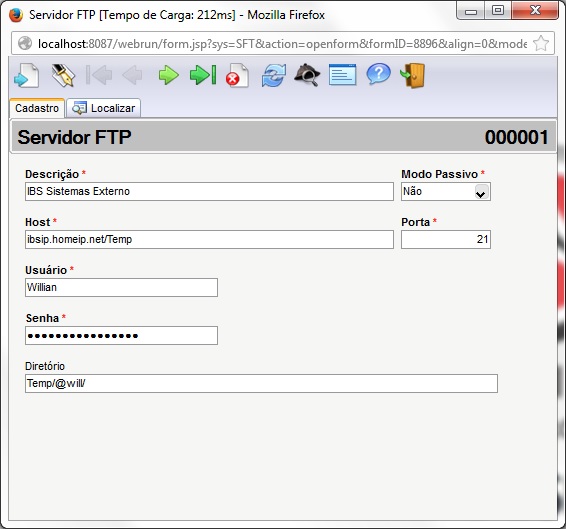Open the detective hat search icon

307,75
